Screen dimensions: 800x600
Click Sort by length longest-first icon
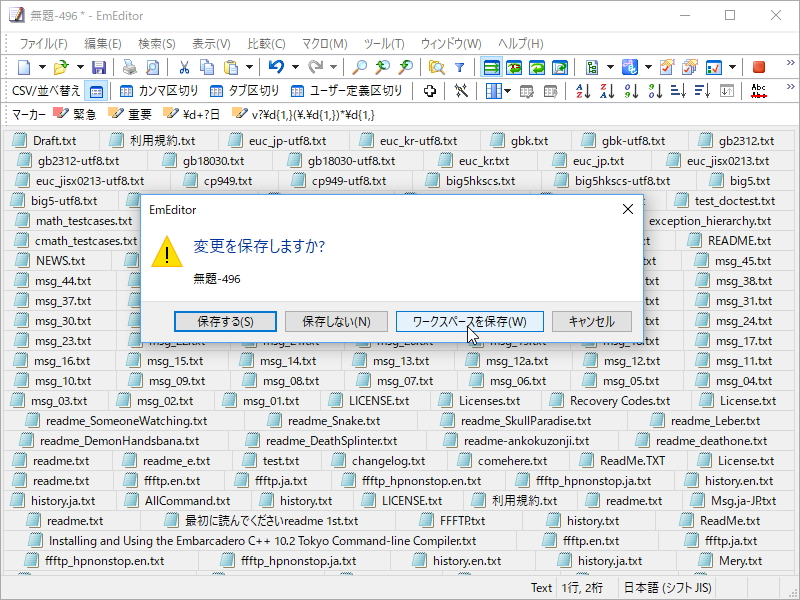point(702,91)
